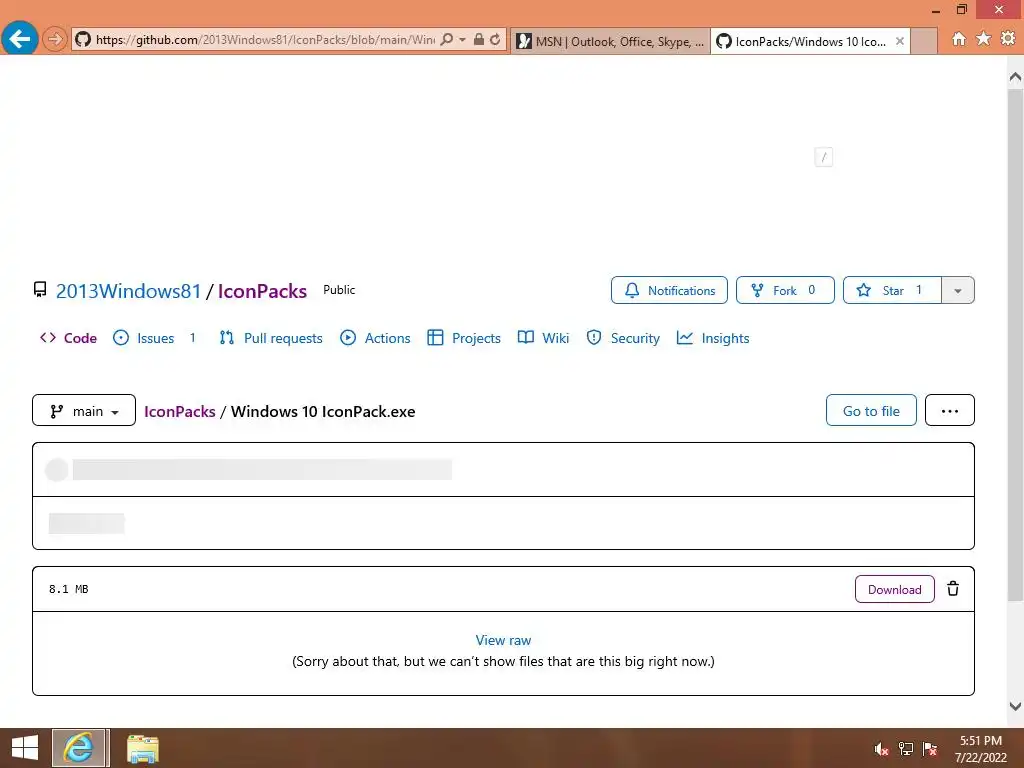
Task: Download the Windows 10 IconPack.exe file
Action: click(895, 589)
